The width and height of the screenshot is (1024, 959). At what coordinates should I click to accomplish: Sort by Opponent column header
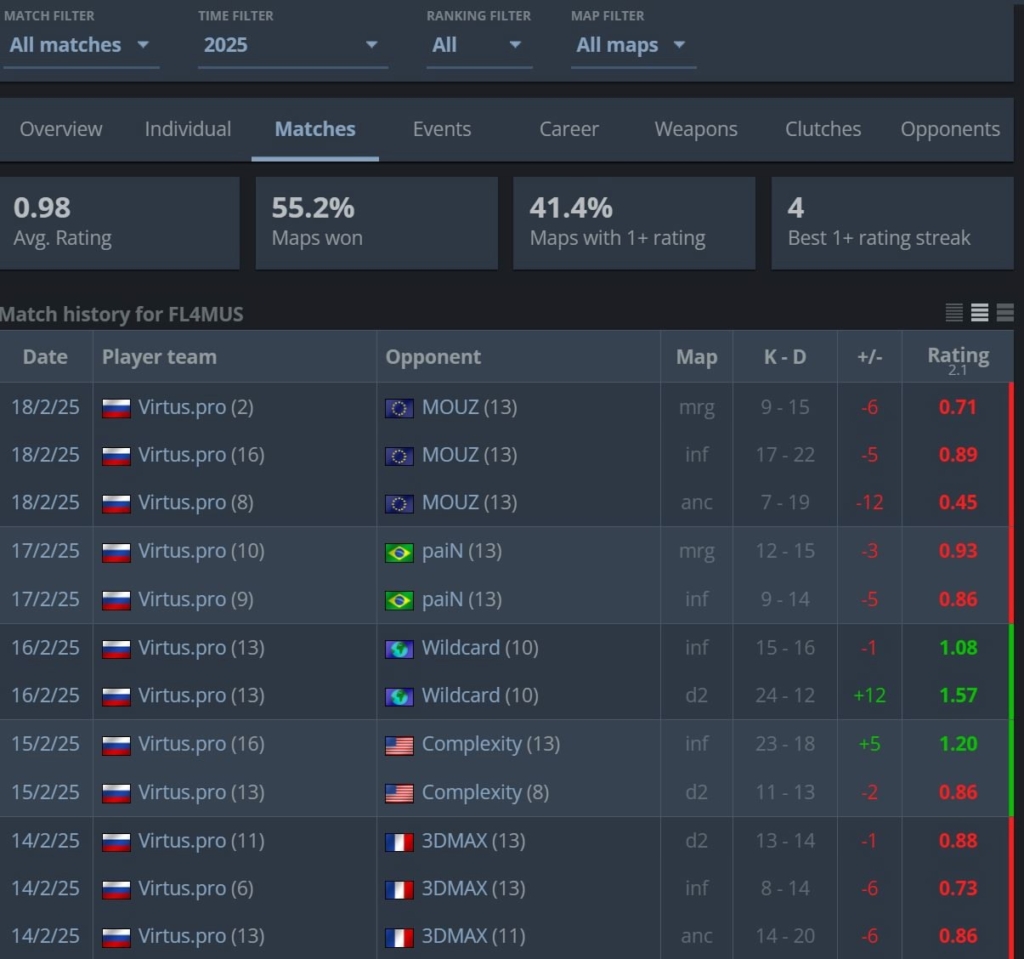[519, 357]
